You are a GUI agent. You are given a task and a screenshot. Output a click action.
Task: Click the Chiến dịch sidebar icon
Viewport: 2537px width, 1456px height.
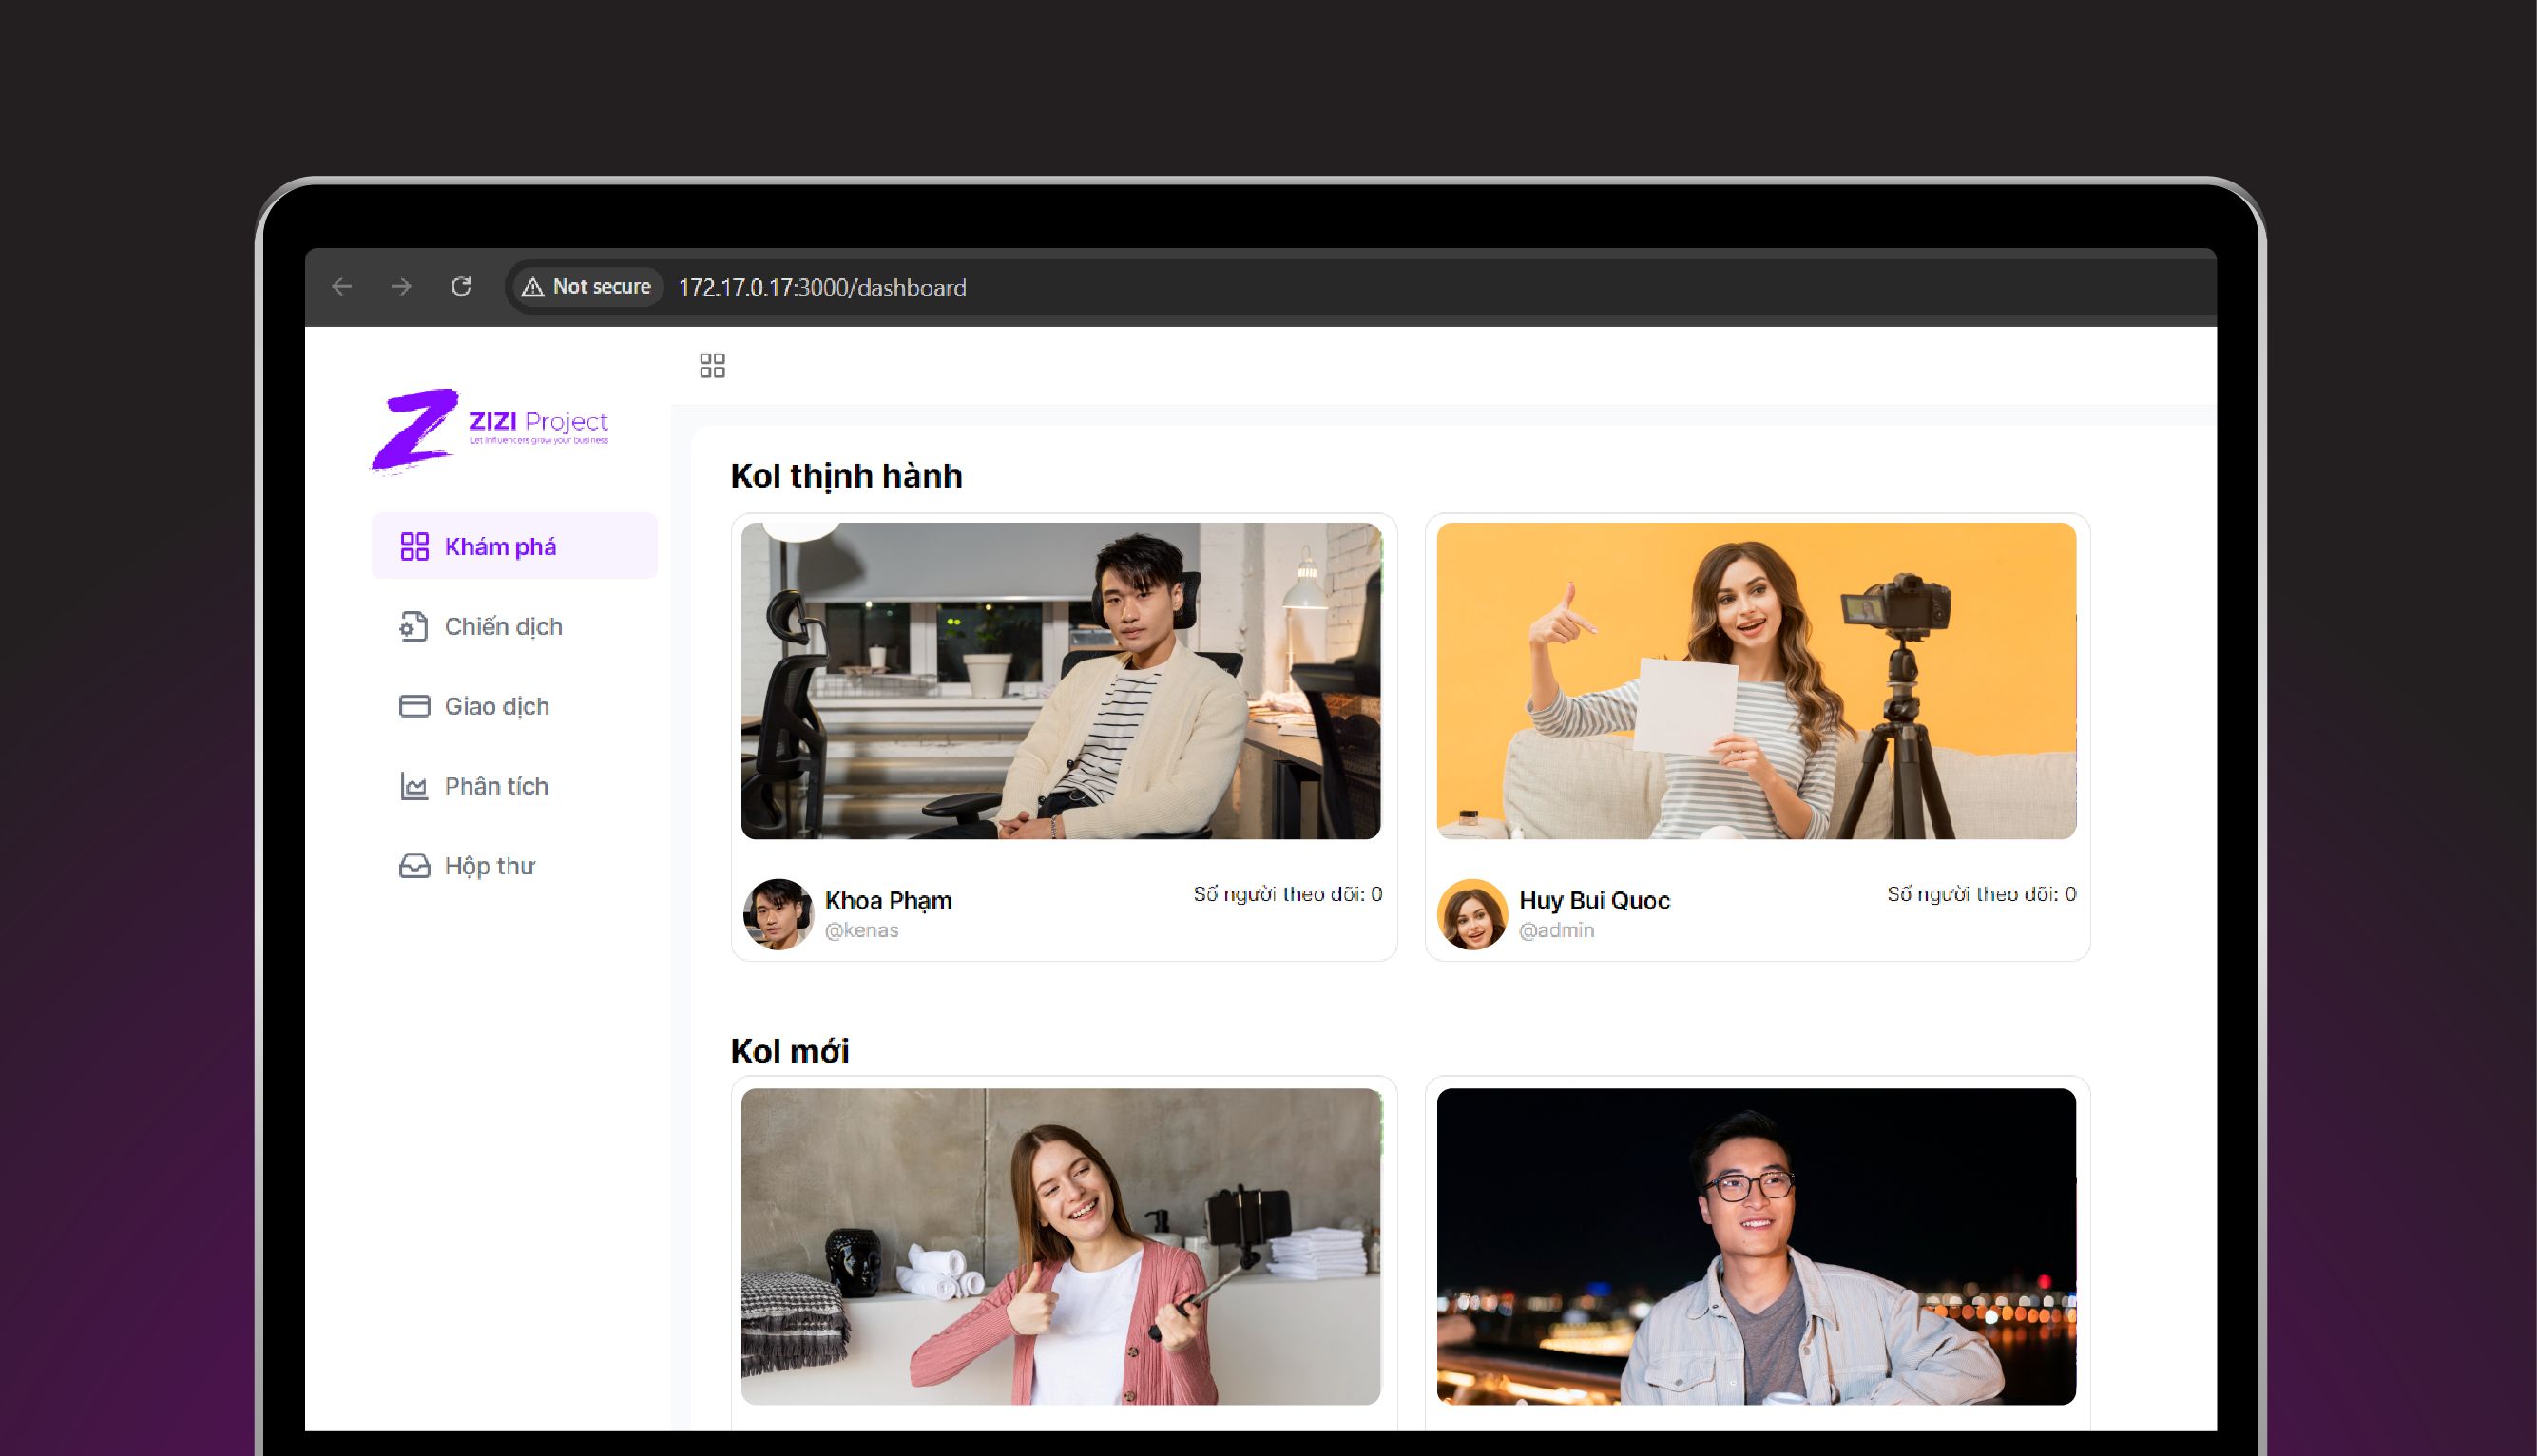414,627
